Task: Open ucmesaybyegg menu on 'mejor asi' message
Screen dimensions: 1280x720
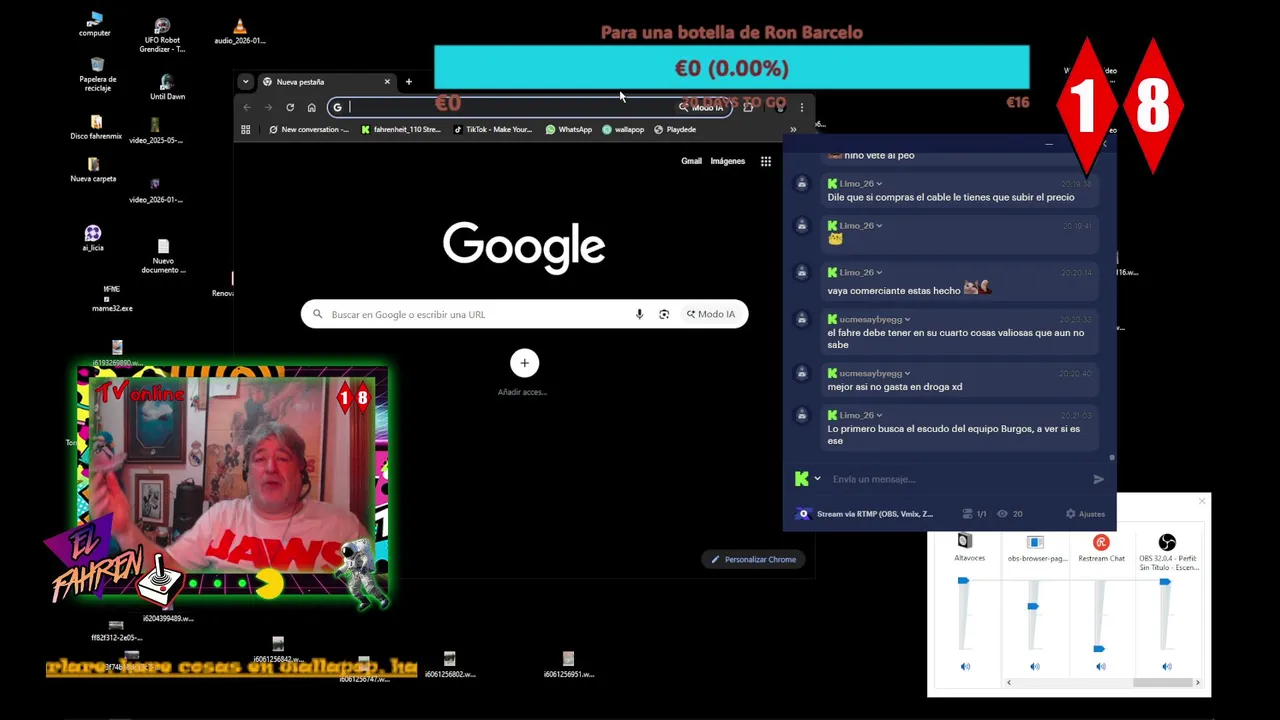Action: 907,373
